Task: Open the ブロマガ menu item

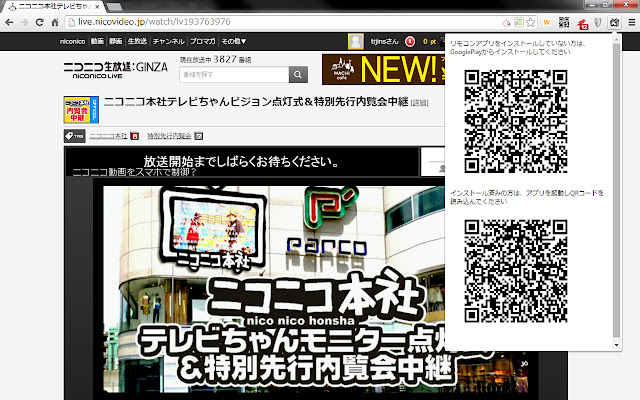Action: pyautogui.click(x=203, y=41)
